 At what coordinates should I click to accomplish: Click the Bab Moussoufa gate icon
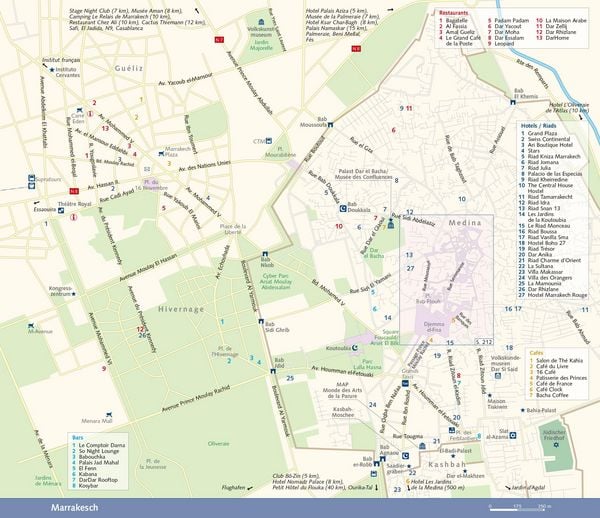point(331,124)
